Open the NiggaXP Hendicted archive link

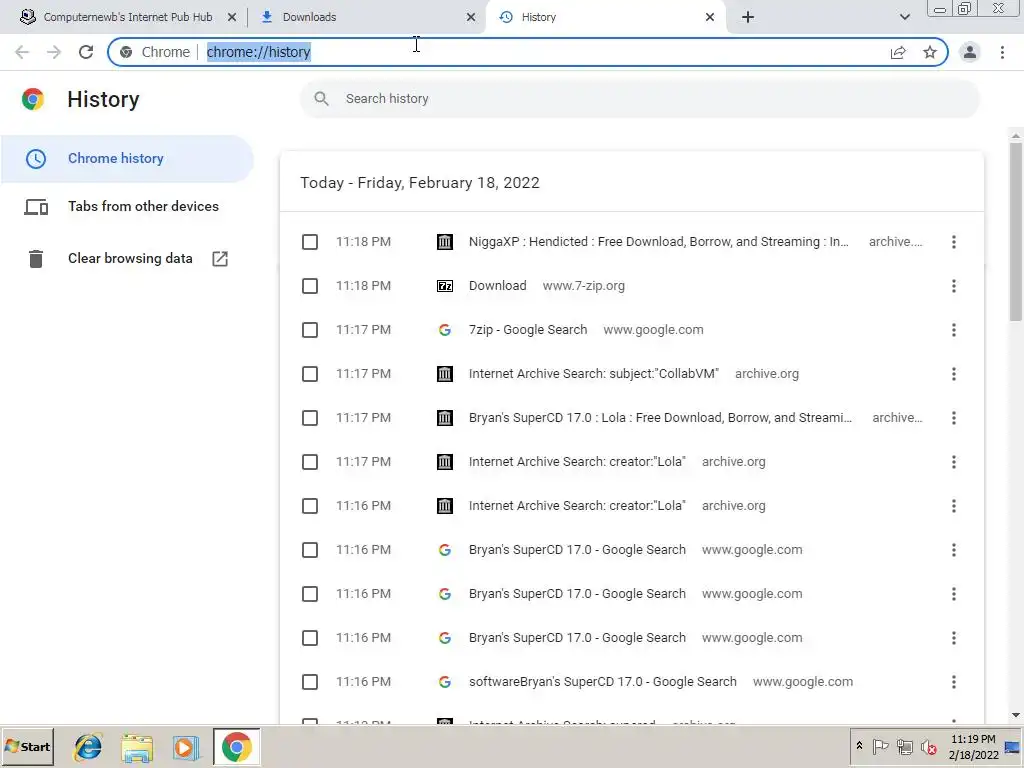[x=658, y=242]
